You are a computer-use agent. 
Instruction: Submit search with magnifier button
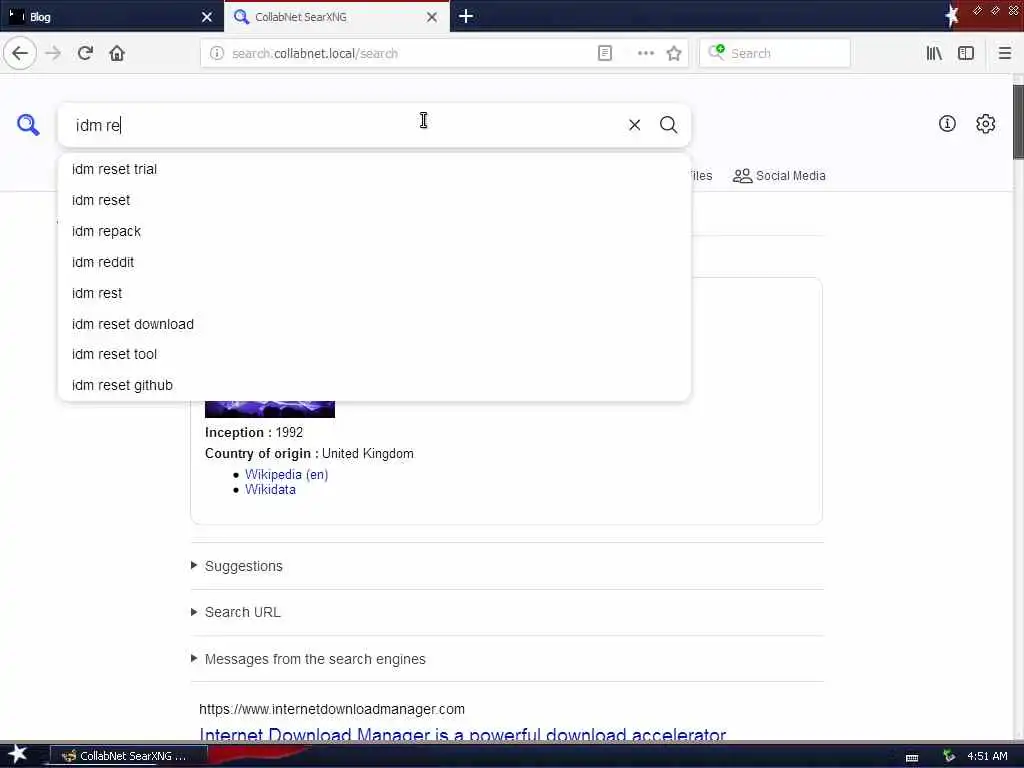pos(668,125)
